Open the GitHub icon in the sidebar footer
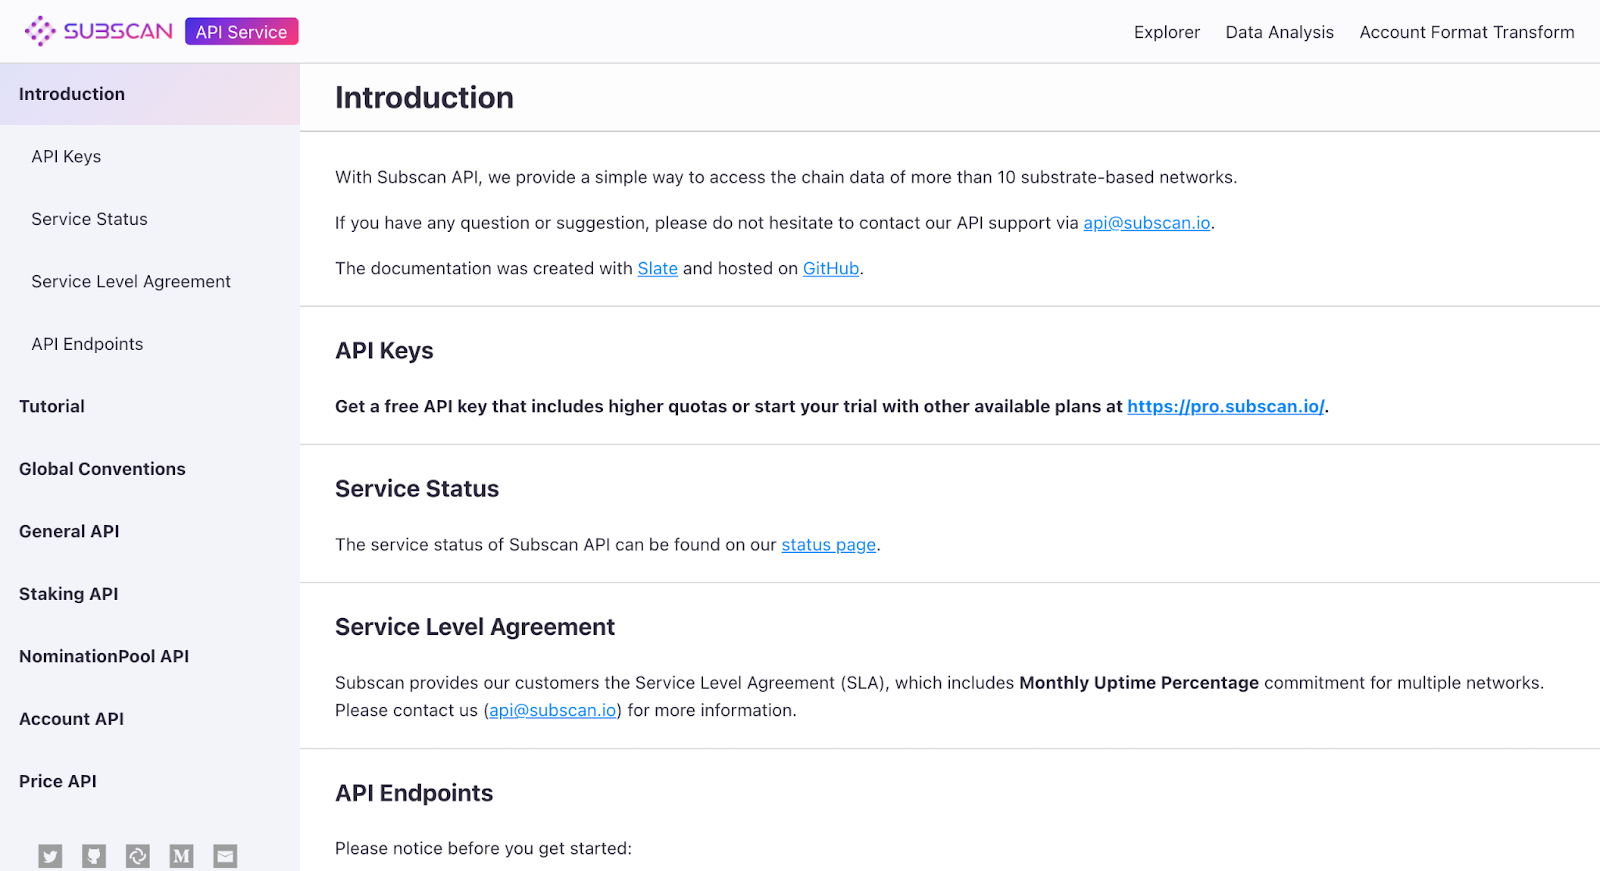 [94, 856]
